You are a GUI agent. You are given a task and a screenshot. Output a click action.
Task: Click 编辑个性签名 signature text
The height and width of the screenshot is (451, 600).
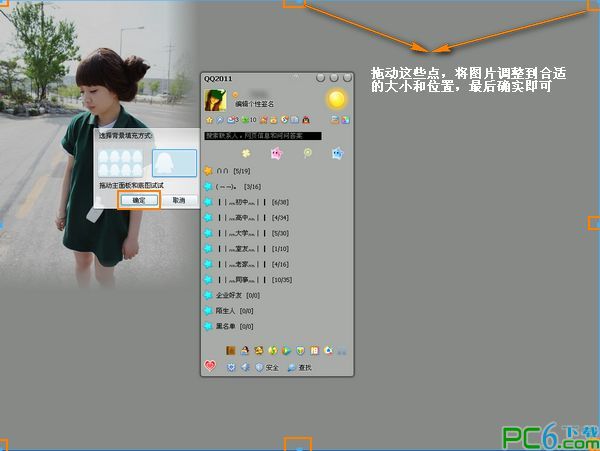click(254, 104)
